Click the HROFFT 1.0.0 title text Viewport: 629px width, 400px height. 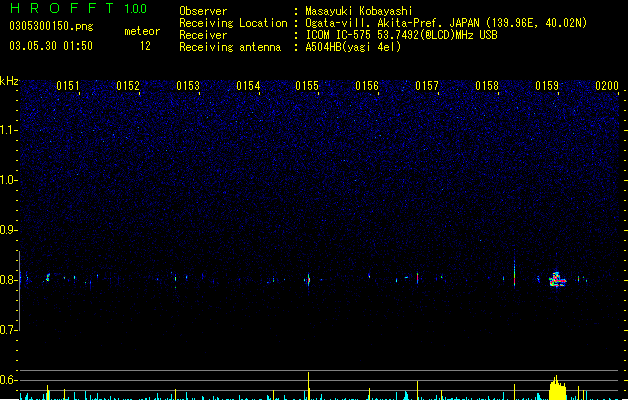[x=79, y=8]
